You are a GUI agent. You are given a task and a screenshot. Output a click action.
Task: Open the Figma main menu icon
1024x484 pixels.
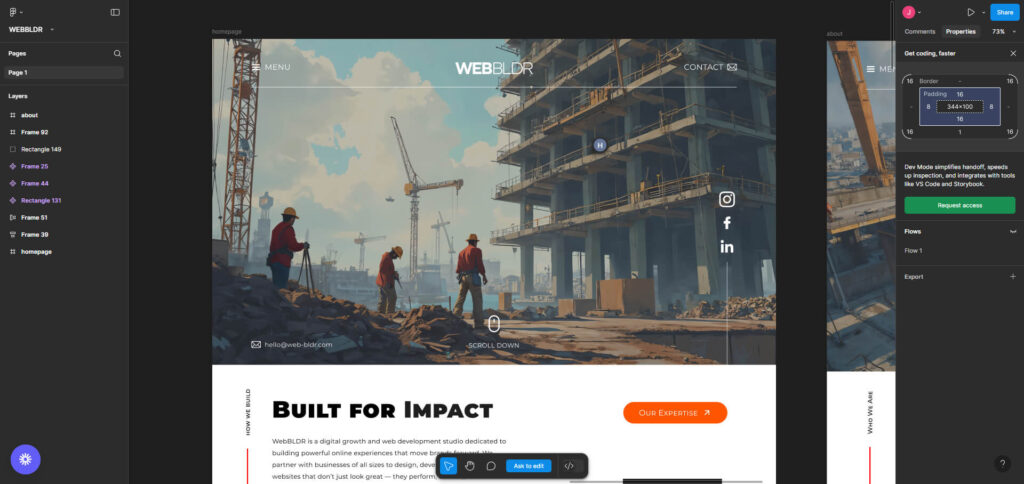(x=12, y=12)
